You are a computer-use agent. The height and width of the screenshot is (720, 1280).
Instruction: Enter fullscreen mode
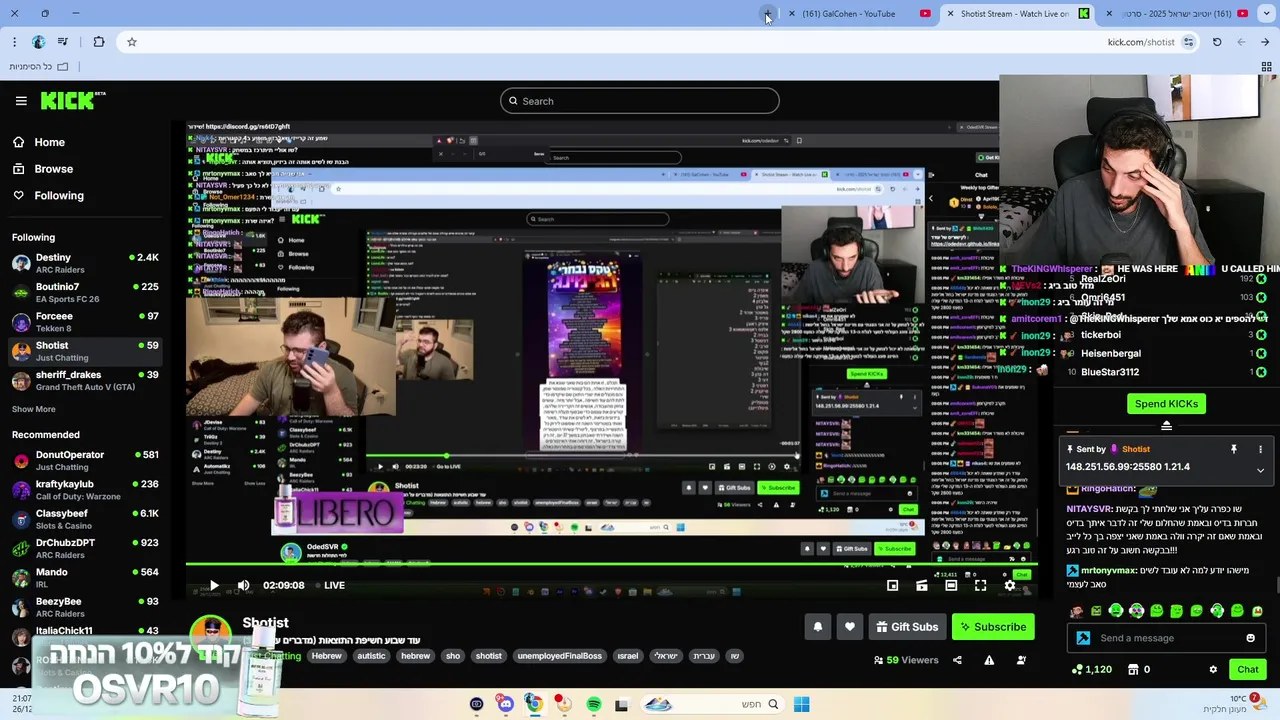point(980,586)
